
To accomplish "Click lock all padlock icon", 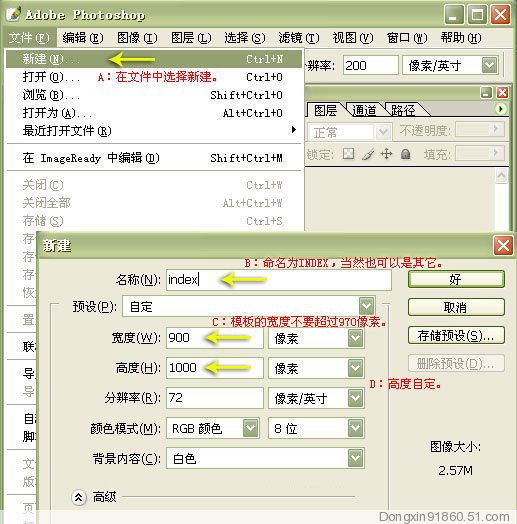I will point(405,154).
